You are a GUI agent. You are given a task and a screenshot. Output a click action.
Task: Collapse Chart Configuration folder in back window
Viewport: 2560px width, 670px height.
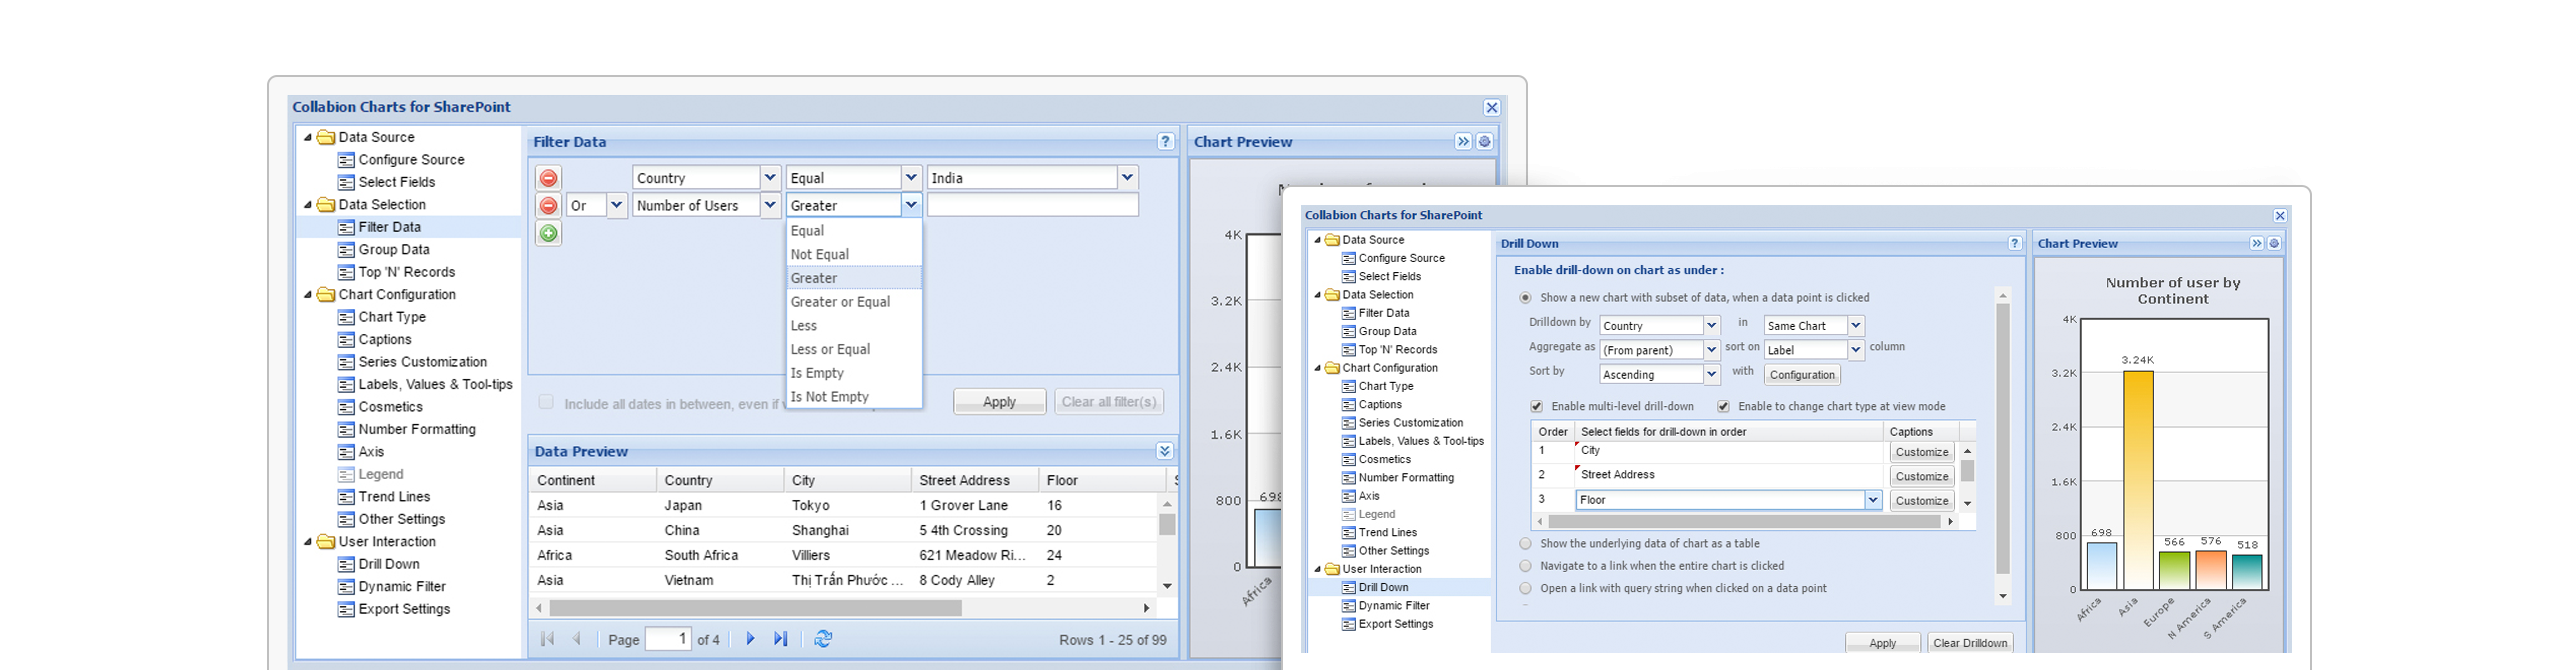[308, 295]
